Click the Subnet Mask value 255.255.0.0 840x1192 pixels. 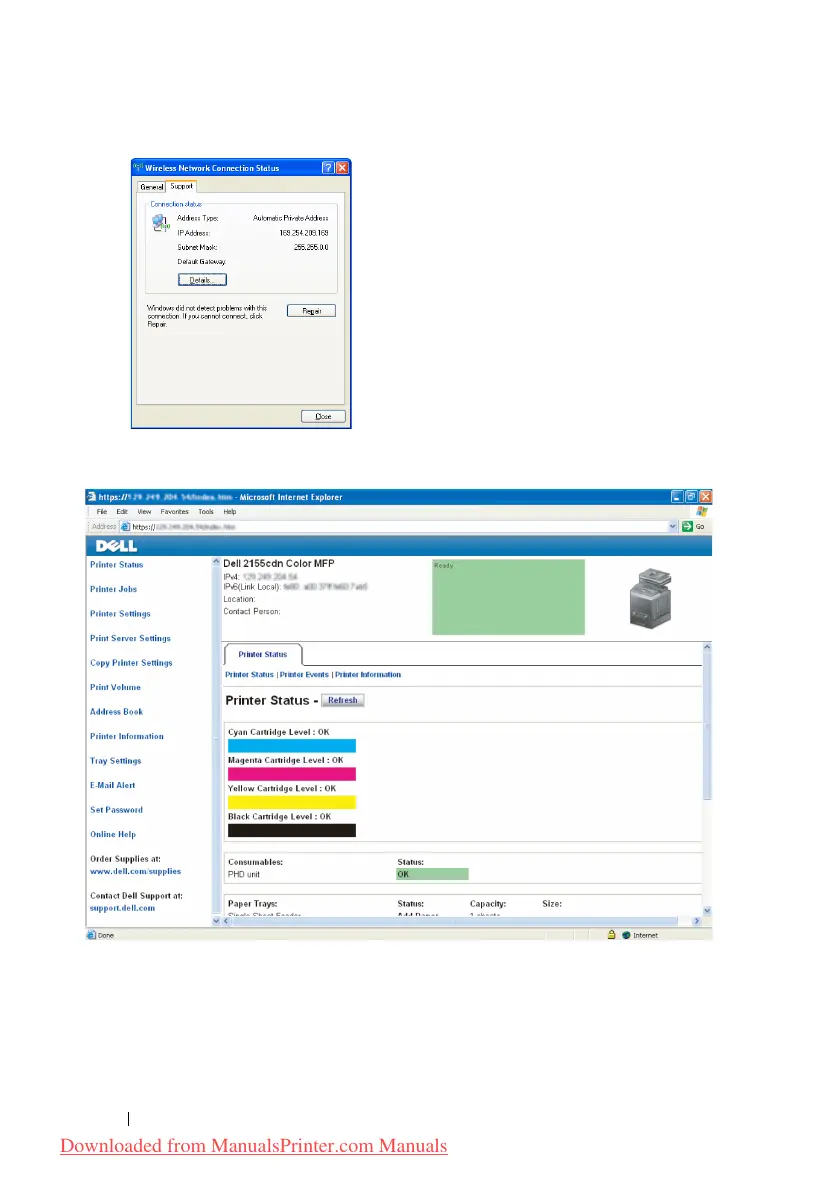pyautogui.click(x=312, y=247)
